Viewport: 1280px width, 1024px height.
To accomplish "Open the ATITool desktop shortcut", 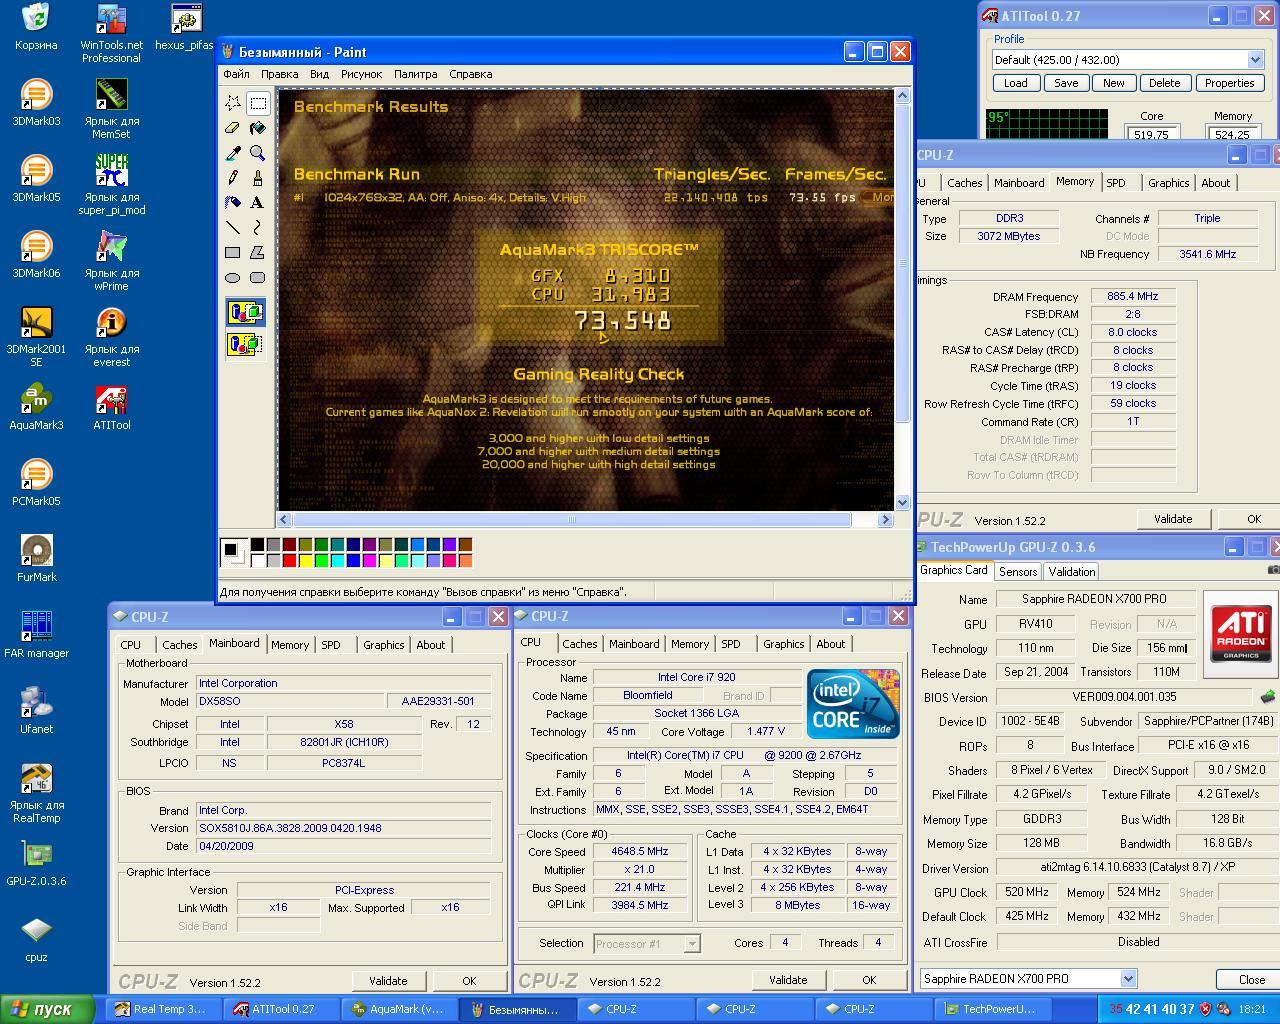I will pos(111,407).
